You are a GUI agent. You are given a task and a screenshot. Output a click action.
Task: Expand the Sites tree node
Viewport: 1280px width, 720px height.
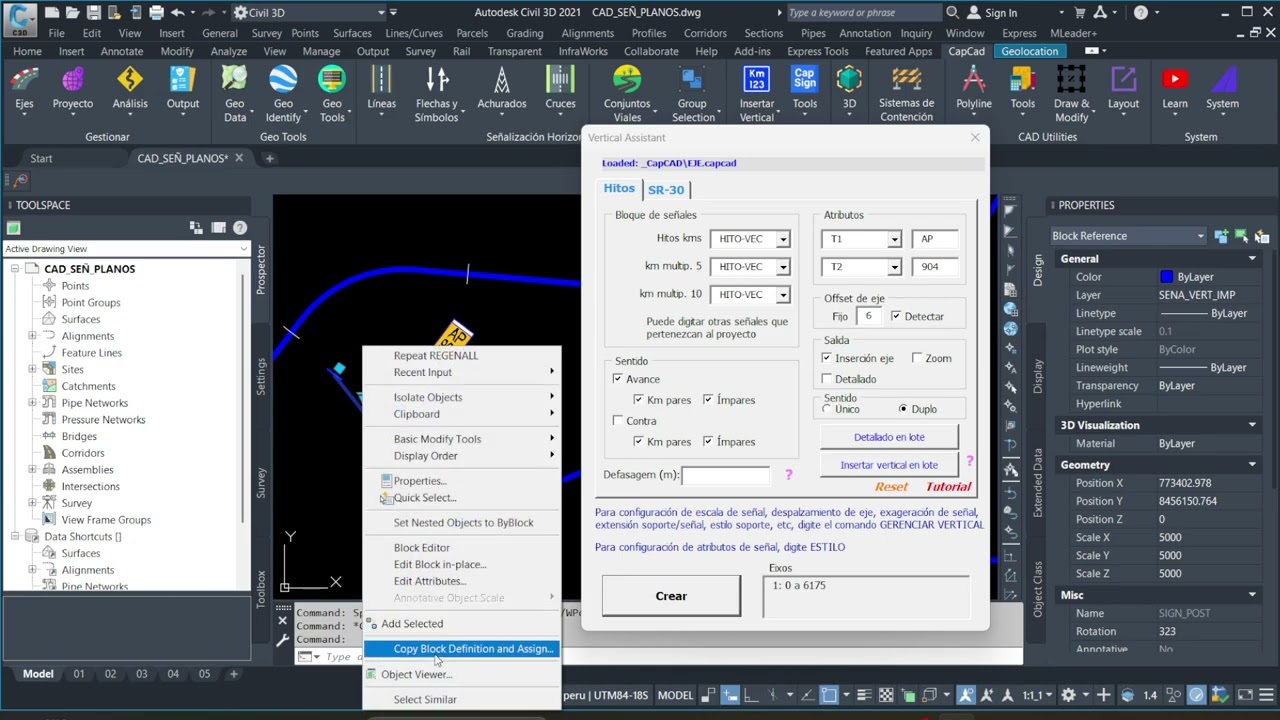[x=32, y=369]
